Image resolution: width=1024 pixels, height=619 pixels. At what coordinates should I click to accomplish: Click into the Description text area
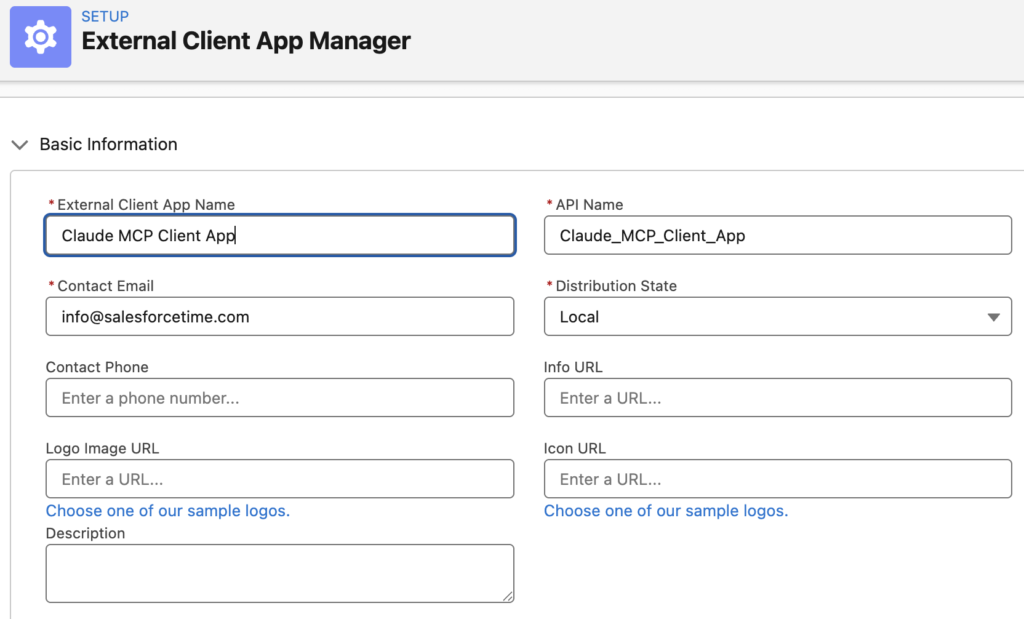coord(280,573)
